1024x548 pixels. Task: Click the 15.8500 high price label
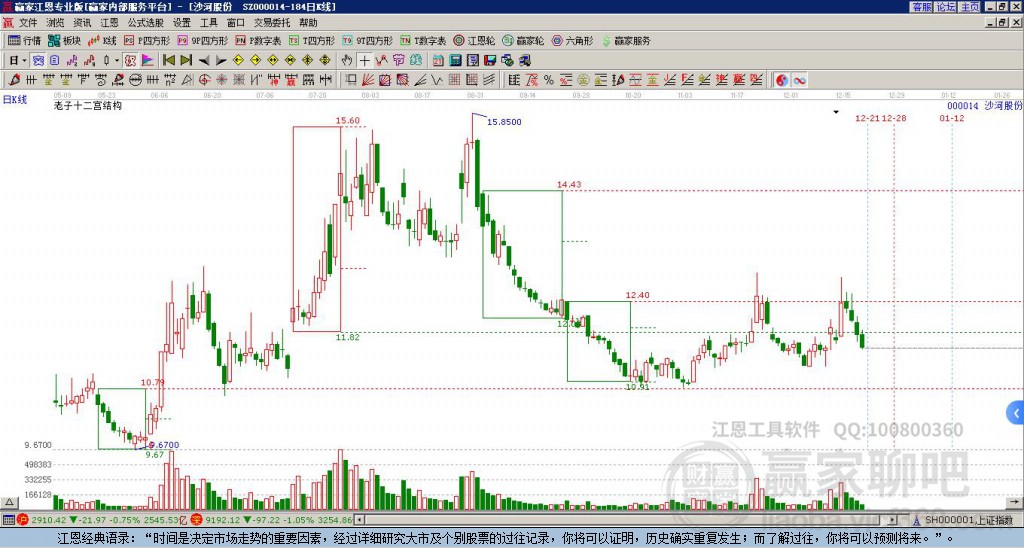504,121
